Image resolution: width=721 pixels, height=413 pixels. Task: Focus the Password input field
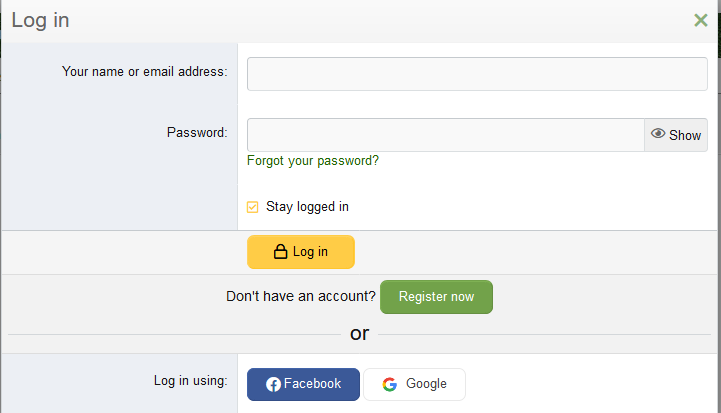pyautogui.click(x=446, y=135)
